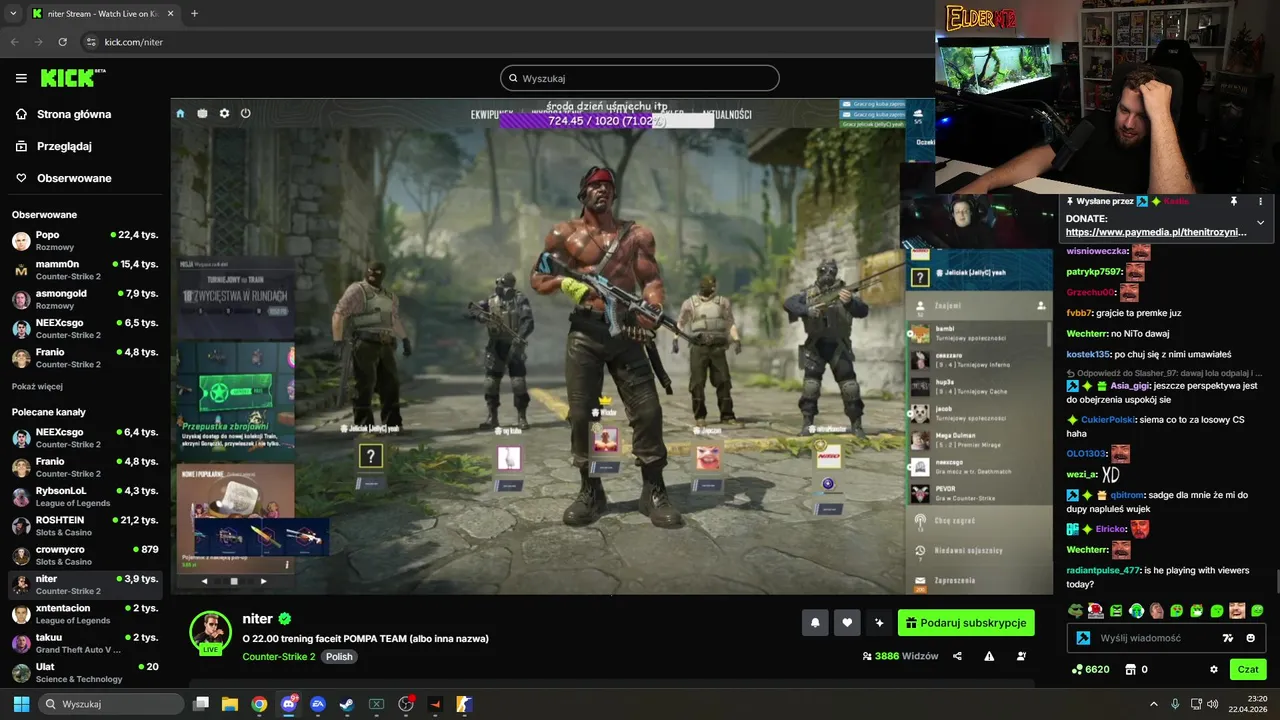Open xntentacion recommended channel
The width and height of the screenshot is (1280, 720).
[85, 613]
